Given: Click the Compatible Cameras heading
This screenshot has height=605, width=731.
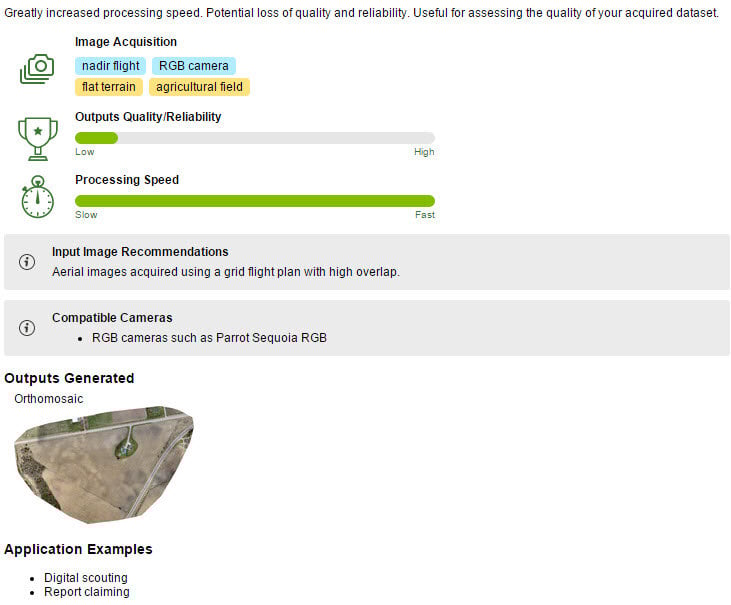Looking at the screenshot, I should [112, 318].
